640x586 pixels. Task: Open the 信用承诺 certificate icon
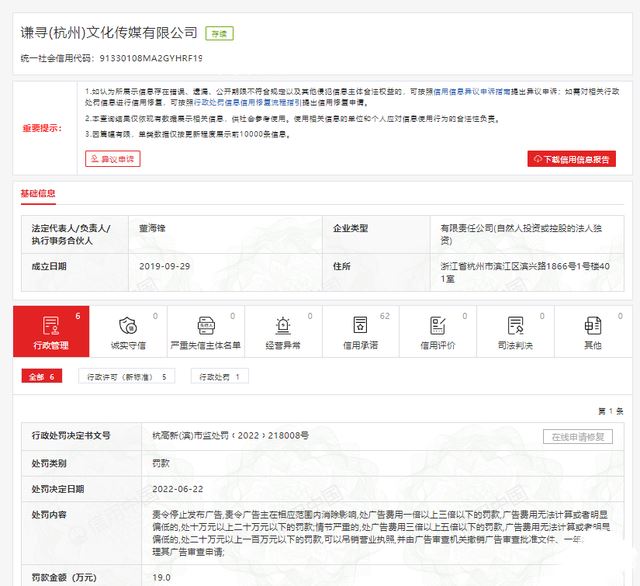pos(360,326)
